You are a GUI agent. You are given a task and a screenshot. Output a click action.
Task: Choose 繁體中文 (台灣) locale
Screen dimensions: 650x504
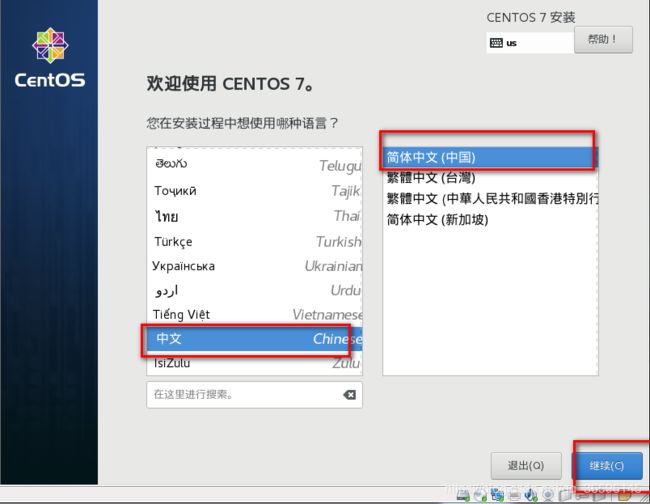click(490, 178)
